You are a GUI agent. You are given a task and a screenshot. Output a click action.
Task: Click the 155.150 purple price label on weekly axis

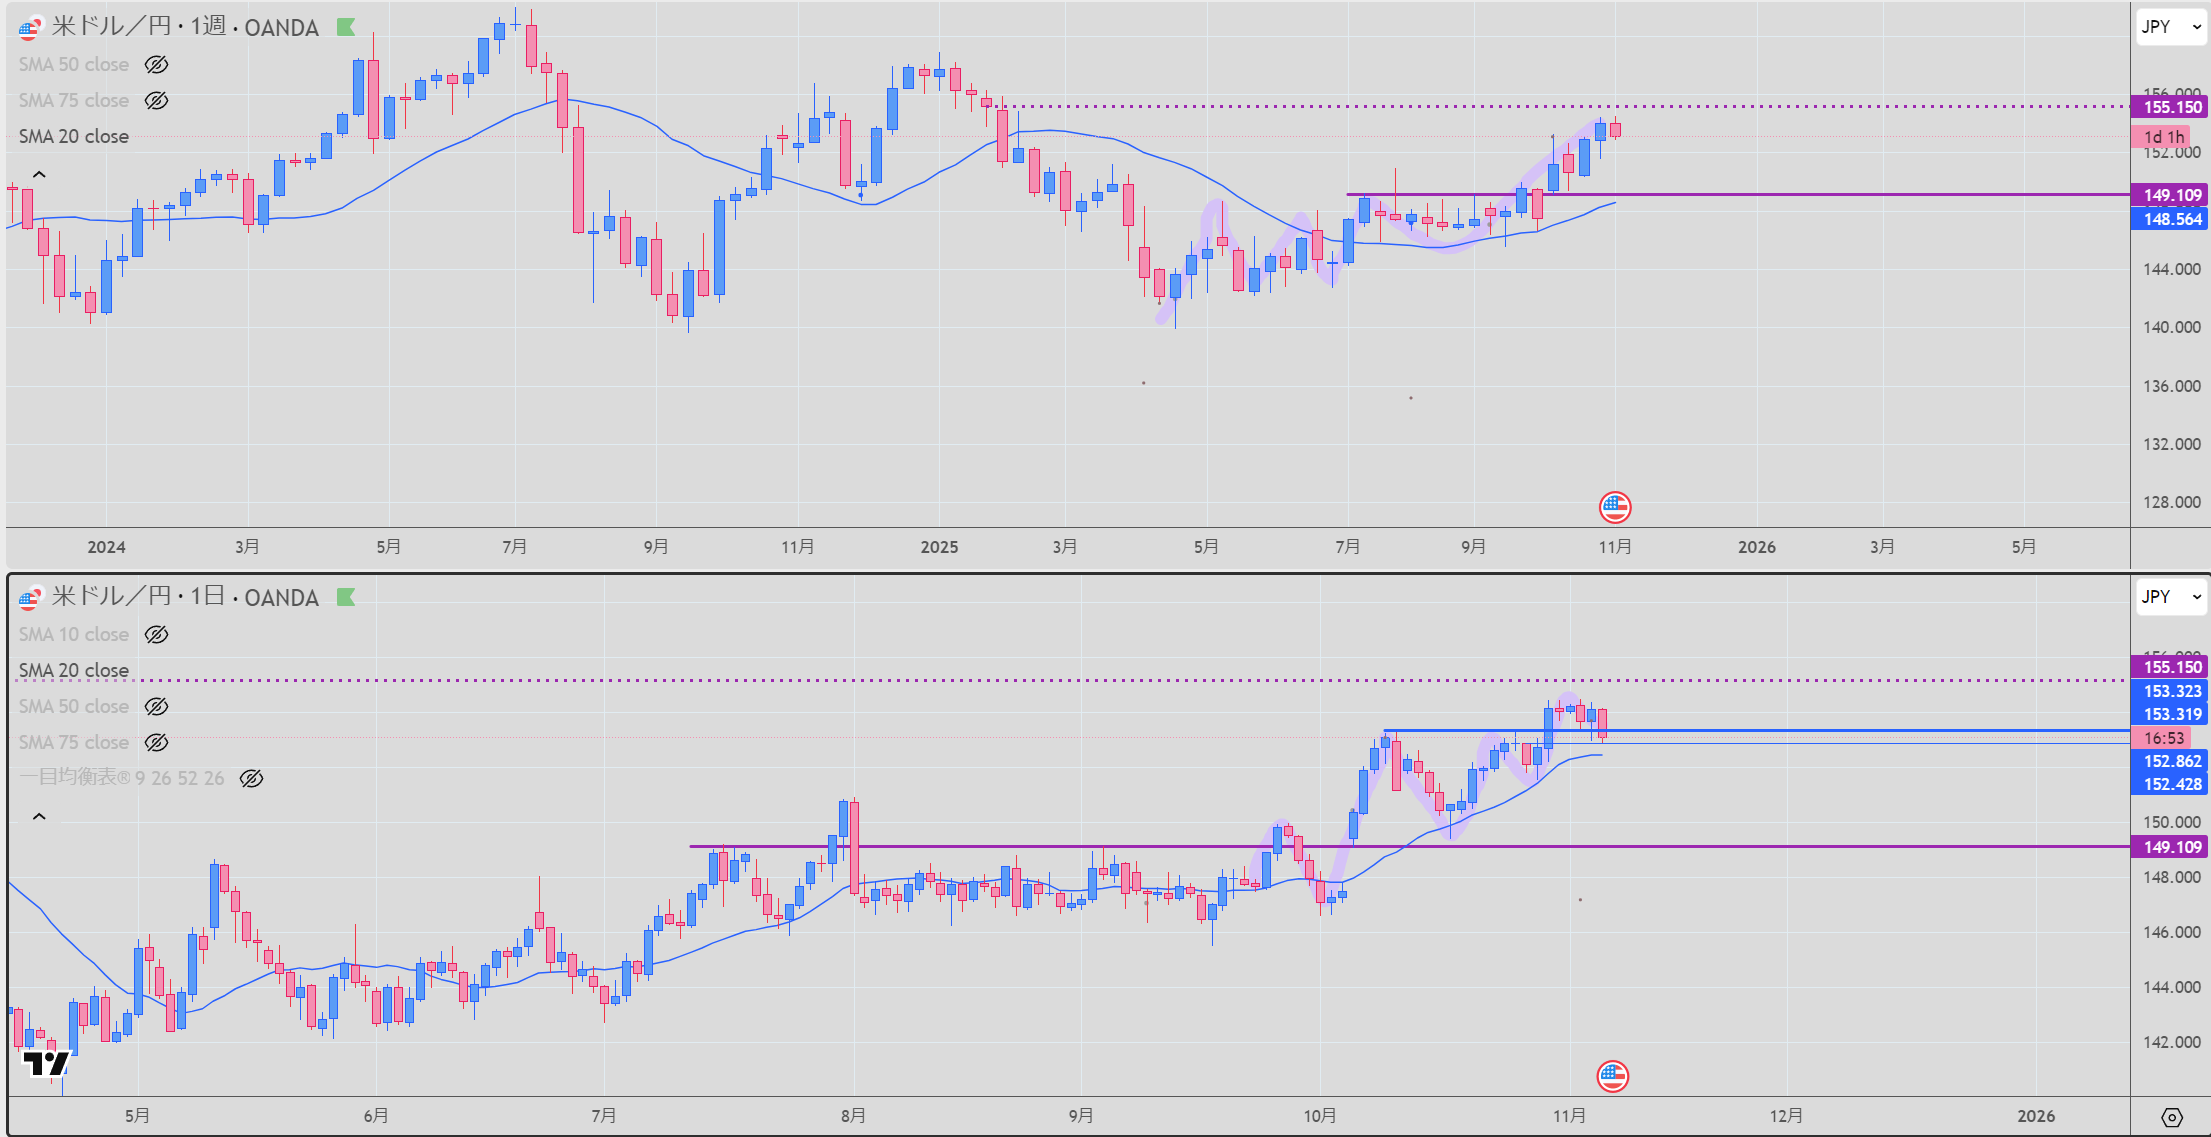coord(2171,107)
